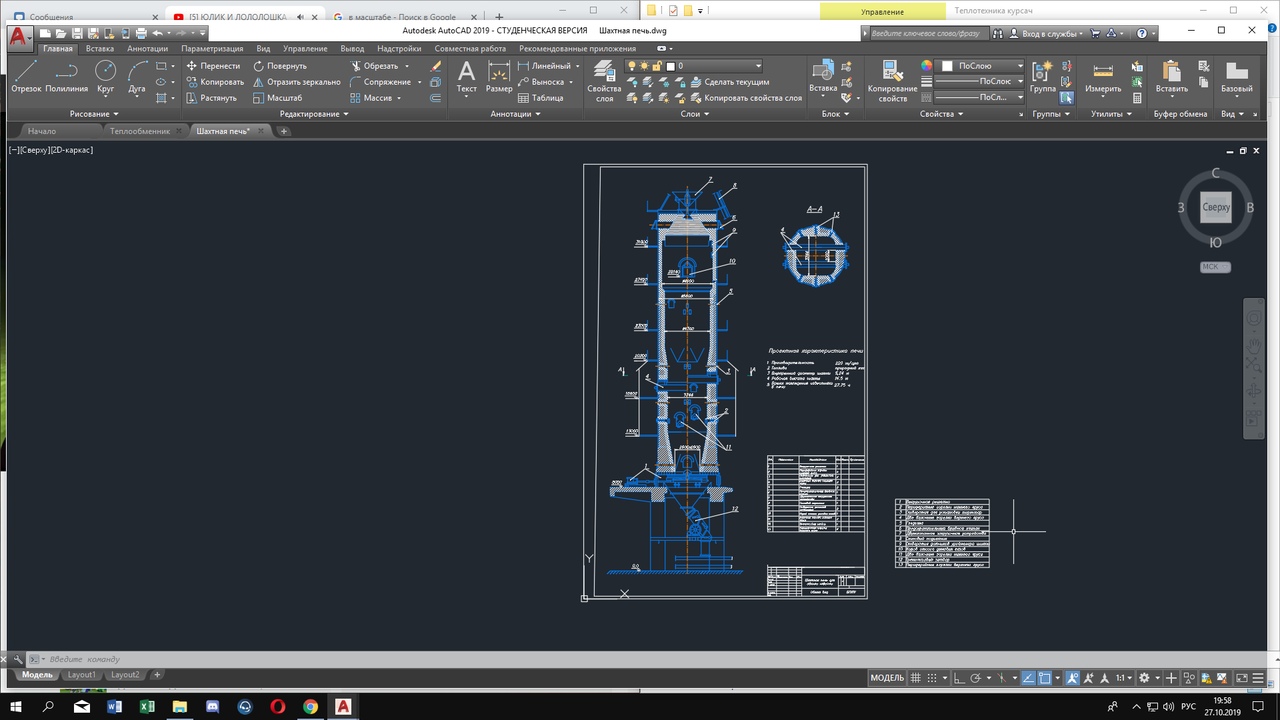This screenshot has height=720, width=1280.
Task: Select the Дуга (arc) tool
Action: point(137,76)
